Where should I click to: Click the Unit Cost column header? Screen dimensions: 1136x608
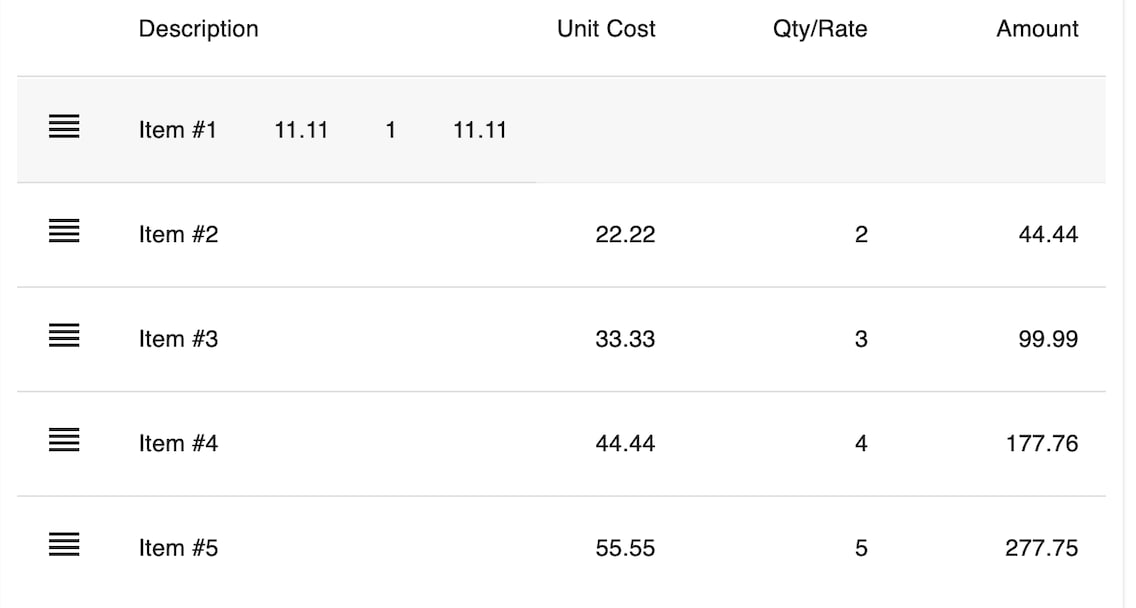[x=606, y=29]
